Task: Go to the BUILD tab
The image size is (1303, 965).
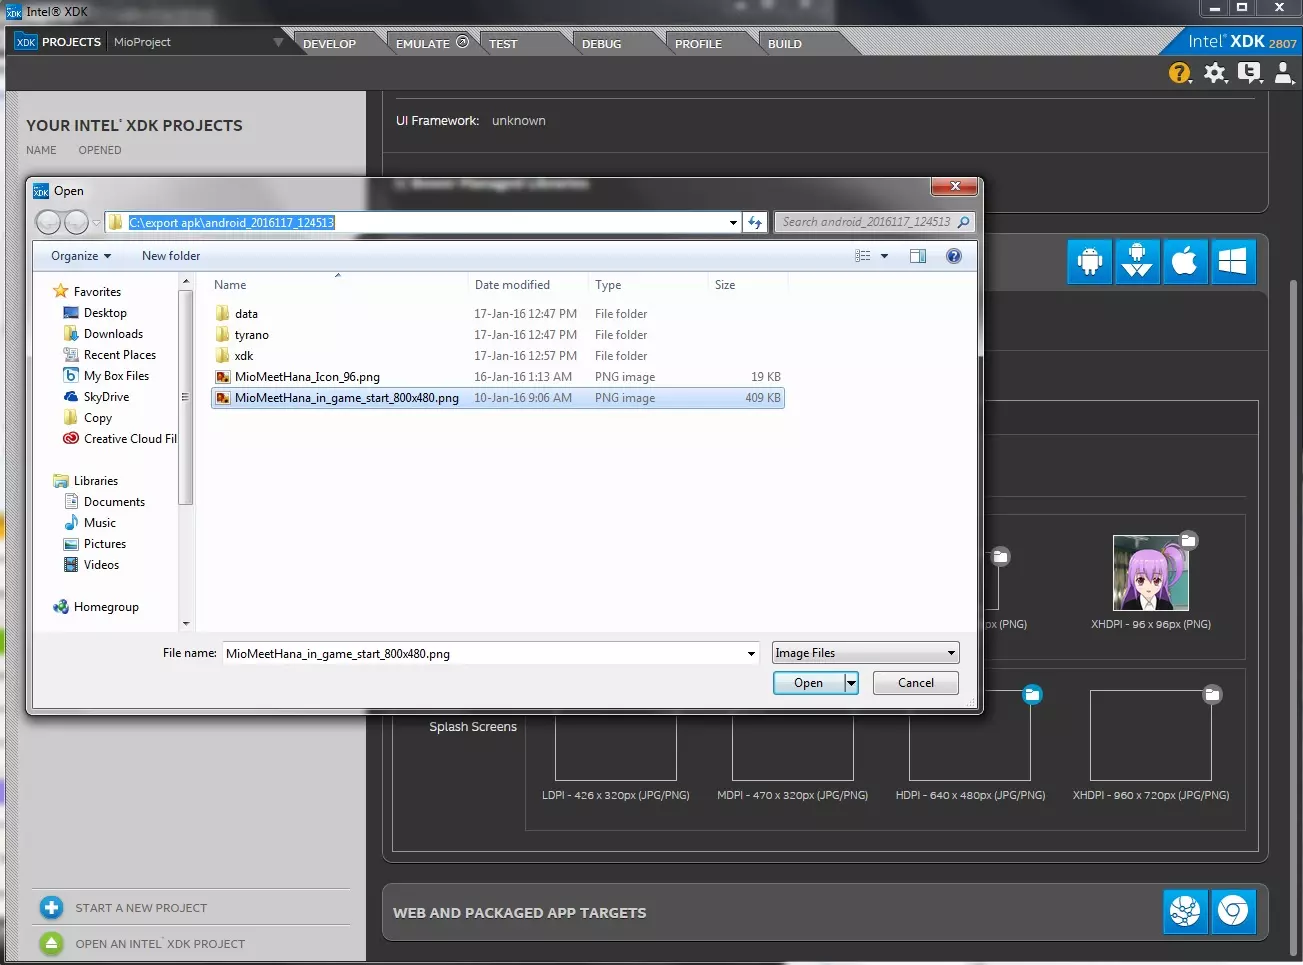Action: point(784,44)
